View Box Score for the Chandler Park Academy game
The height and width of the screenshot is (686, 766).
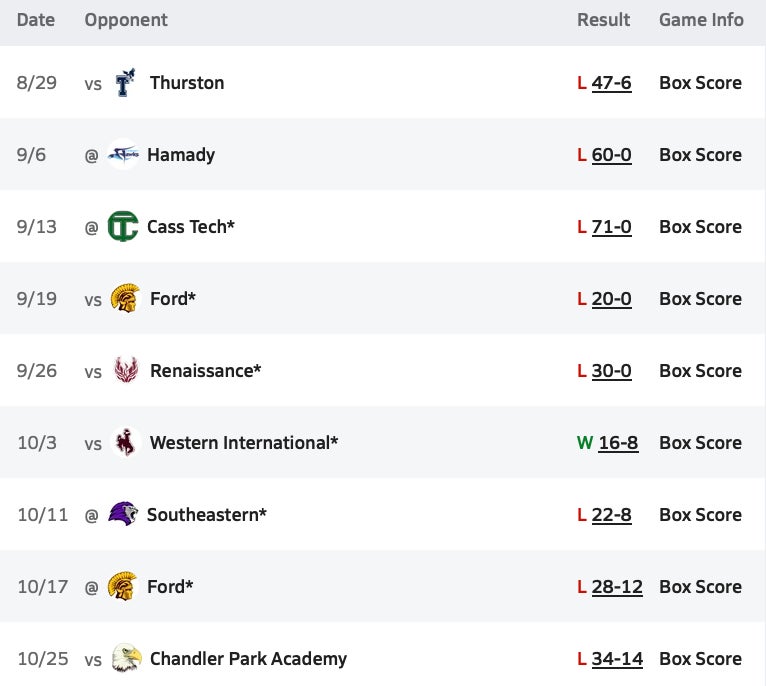click(x=700, y=659)
